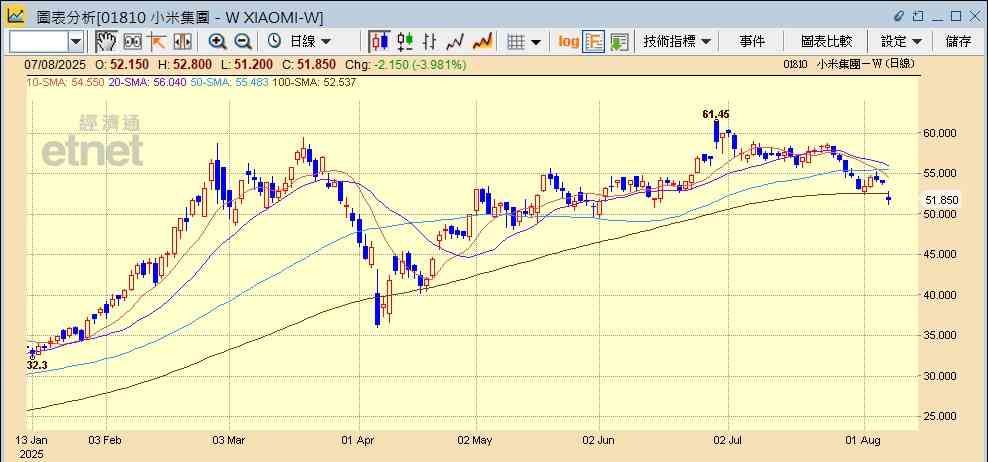Toggle the log scale button
Viewport: 988px width, 462px height.
click(x=568, y=42)
